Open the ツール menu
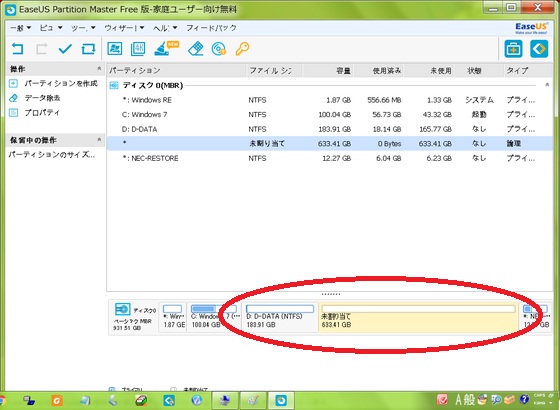Screen dimensions: 560x410 coord(83,28)
